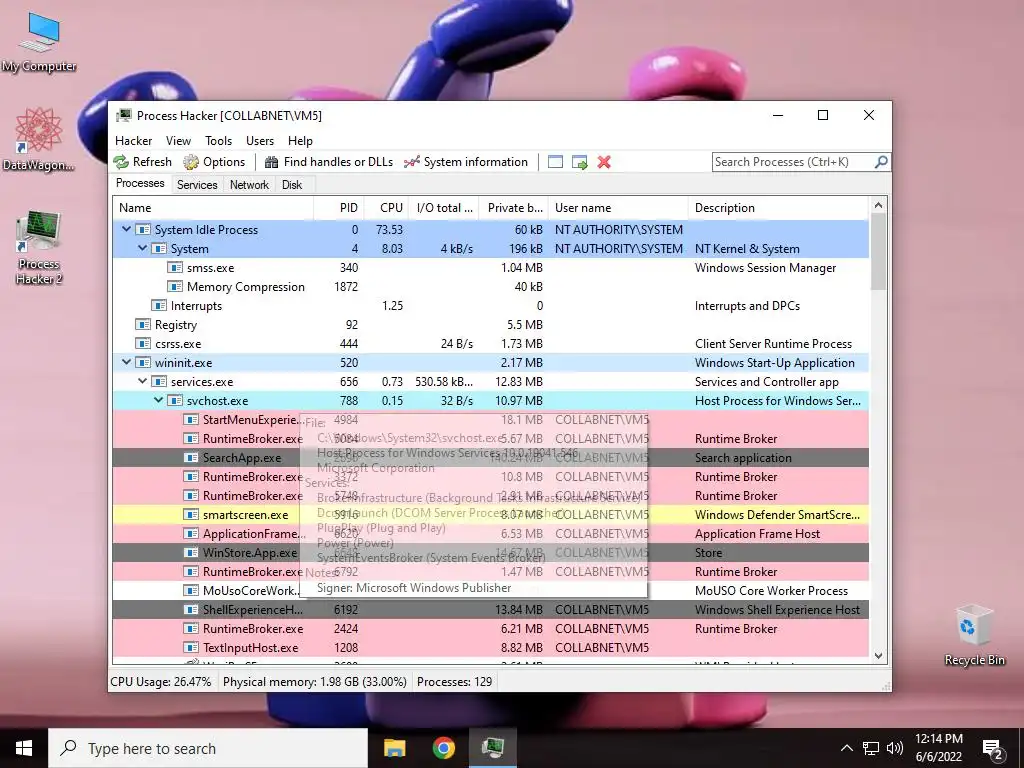Click the find window icon in toolbar
This screenshot has height=768, width=1024.
pos(555,162)
